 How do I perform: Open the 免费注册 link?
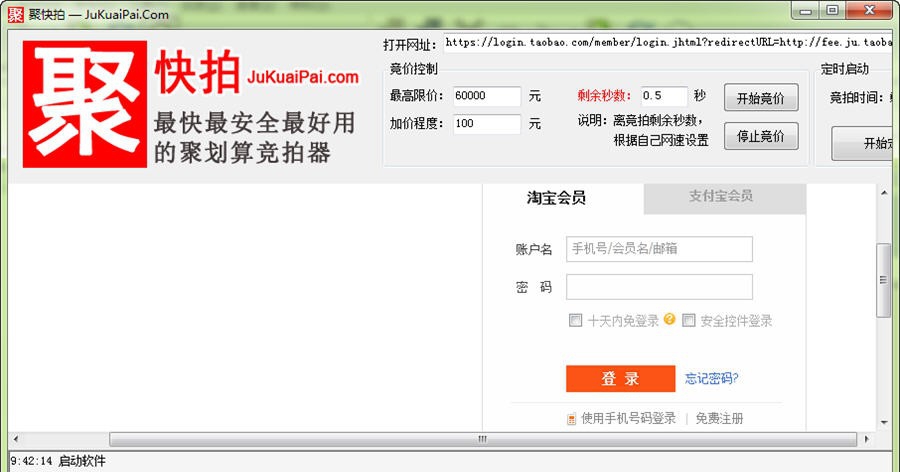(x=719, y=419)
